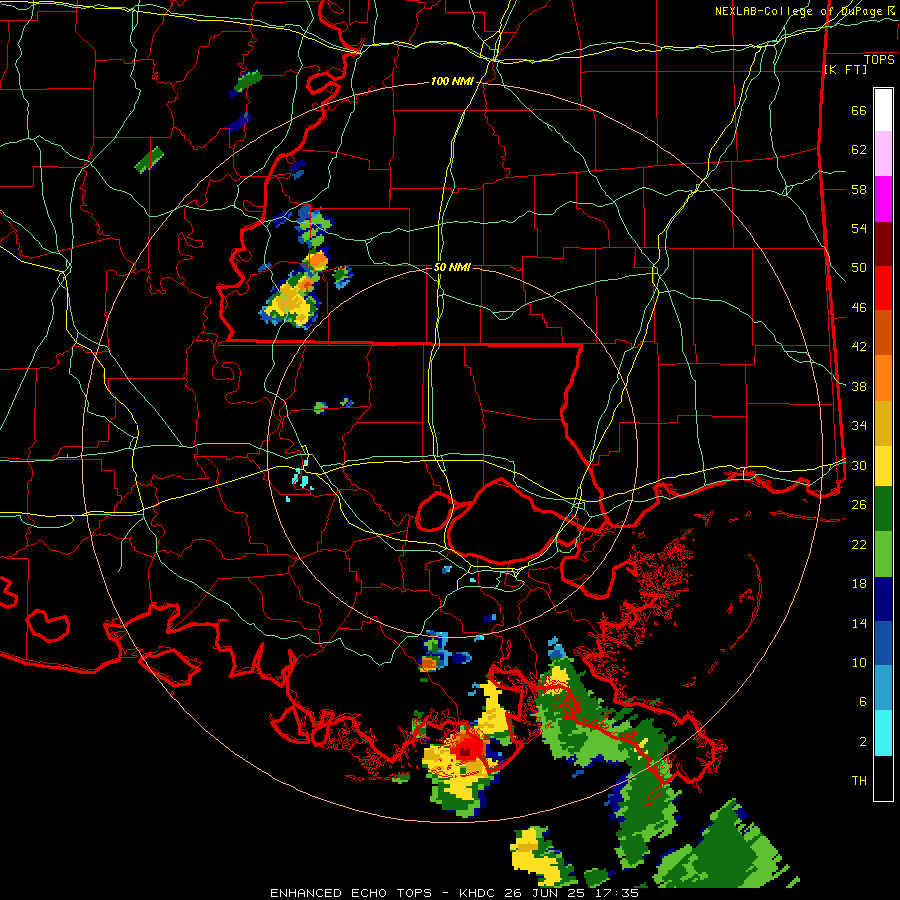Image resolution: width=900 pixels, height=900 pixels.
Task: Choose the burnt orange legend band
Action: [883, 332]
